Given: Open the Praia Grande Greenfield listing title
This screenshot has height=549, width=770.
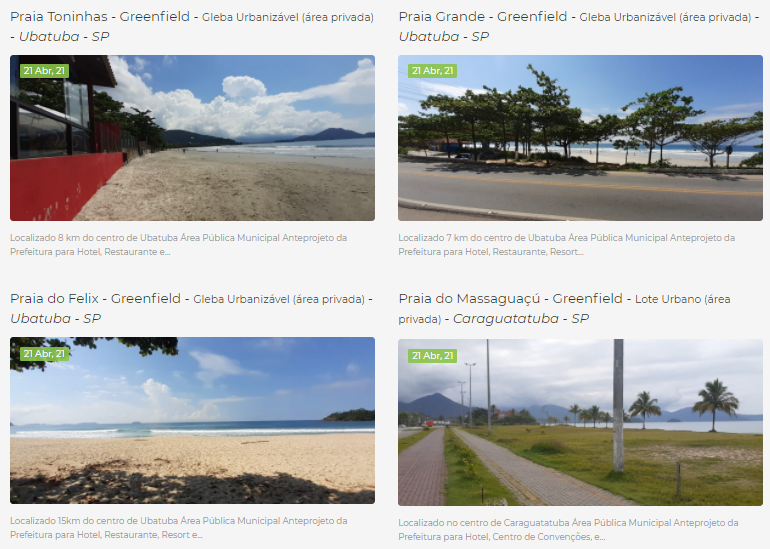Looking at the screenshot, I should tap(578, 27).
